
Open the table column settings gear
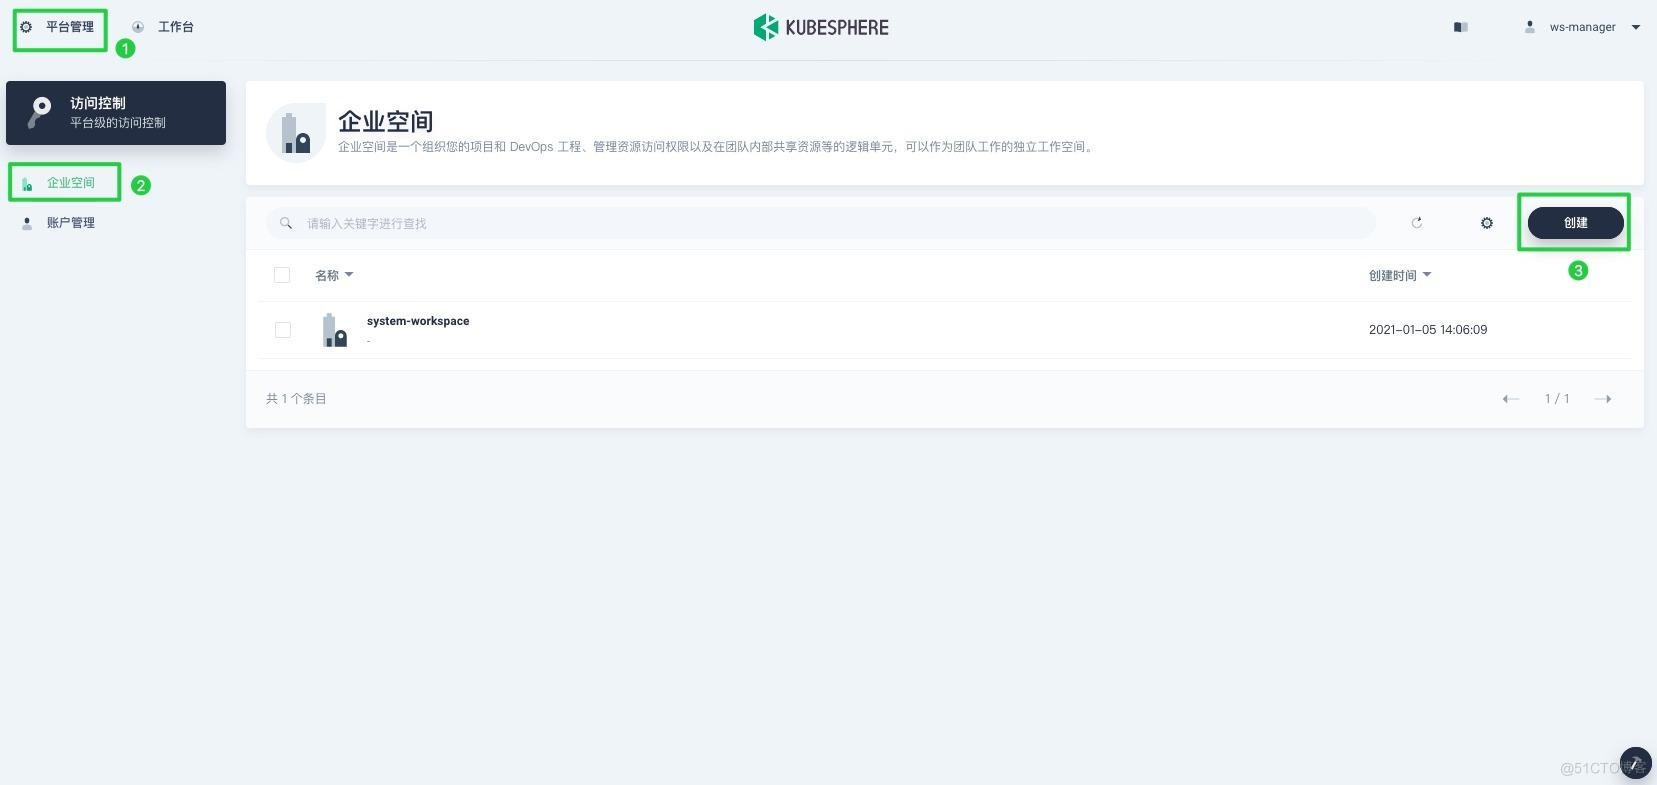tap(1487, 223)
